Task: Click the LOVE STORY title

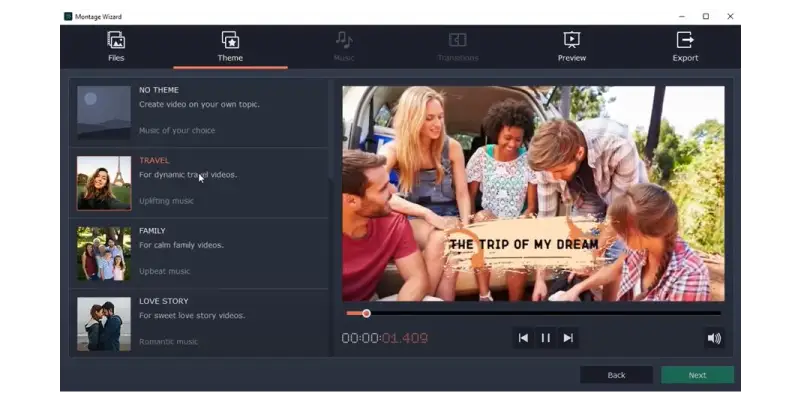Action: [x=163, y=301]
